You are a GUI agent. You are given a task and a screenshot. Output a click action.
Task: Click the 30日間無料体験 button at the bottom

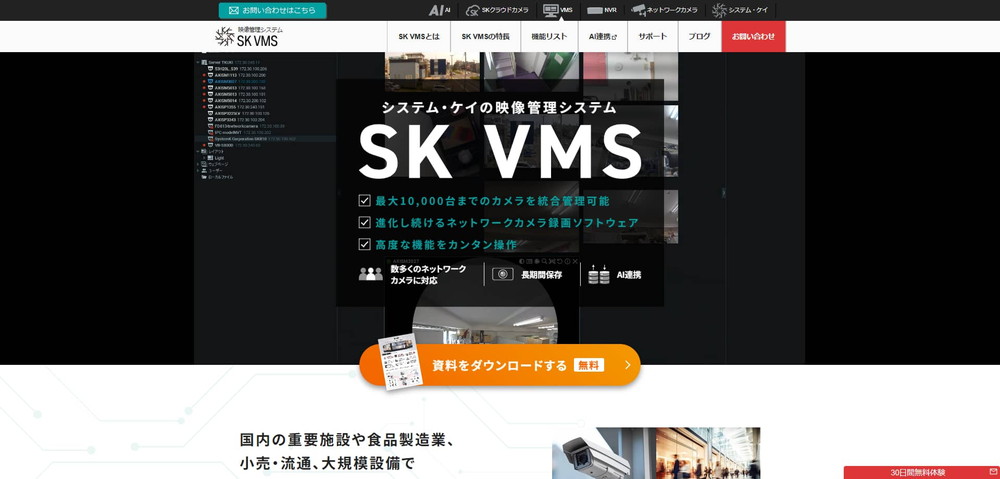pos(922,473)
